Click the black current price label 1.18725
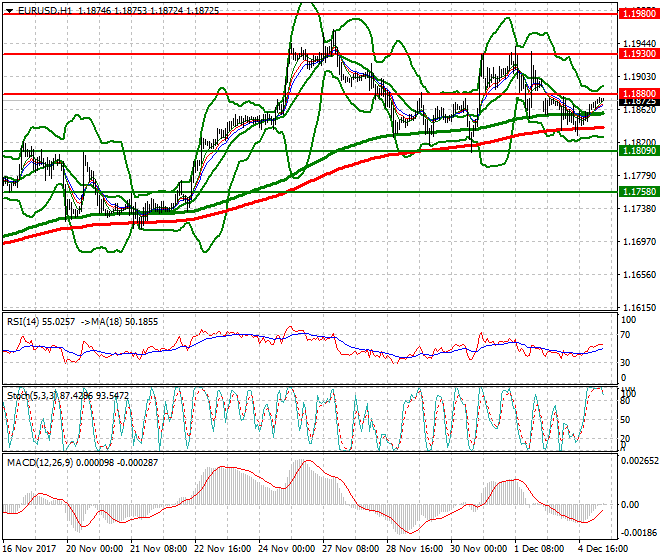The width and height of the screenshot is (660, 560). click(x=639, y=102)
